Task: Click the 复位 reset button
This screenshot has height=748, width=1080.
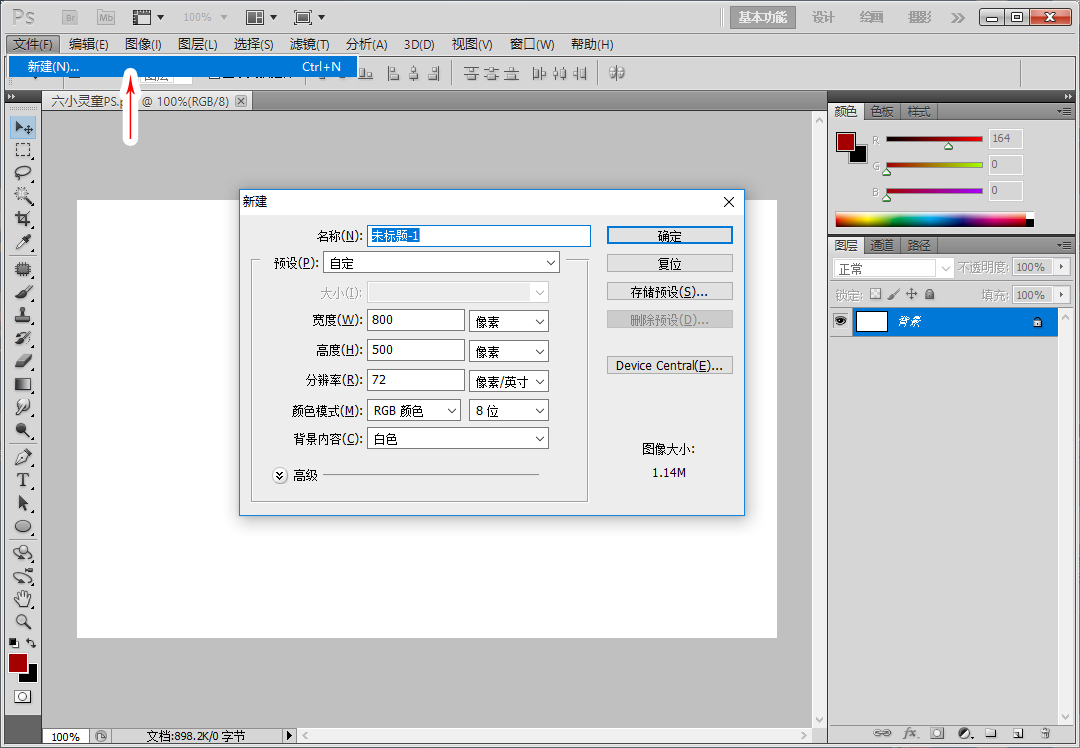Action: pyautogui.click(x=669, y=263)
